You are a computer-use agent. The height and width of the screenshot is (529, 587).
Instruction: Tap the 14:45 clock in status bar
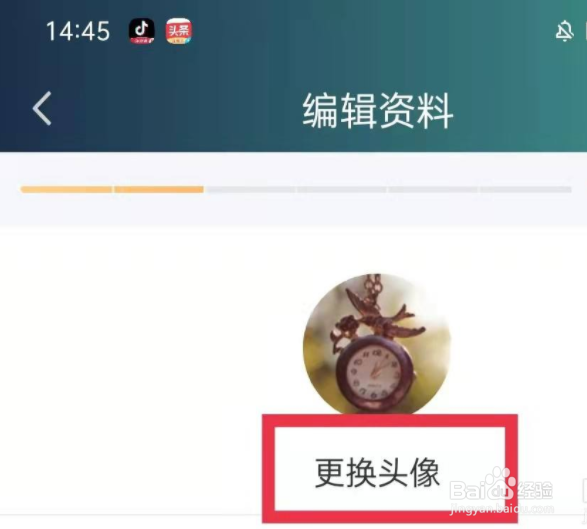78,31
